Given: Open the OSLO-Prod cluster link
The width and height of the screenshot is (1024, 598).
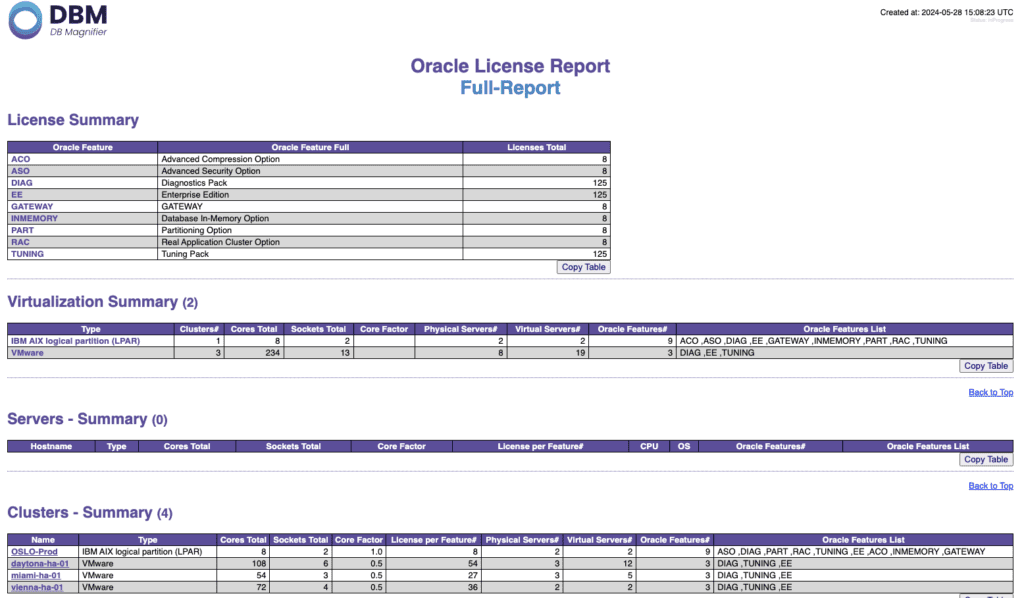Looking at the screenshot, I should (34, 552).
